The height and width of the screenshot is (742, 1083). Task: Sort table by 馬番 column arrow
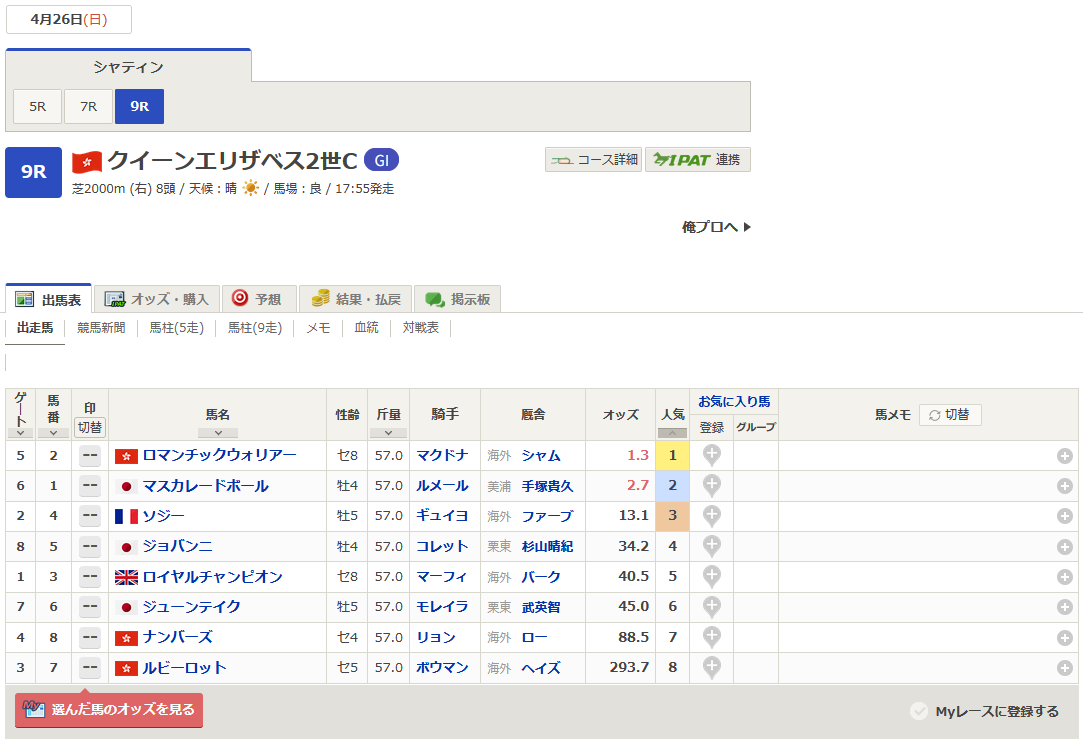click(53, 433)
